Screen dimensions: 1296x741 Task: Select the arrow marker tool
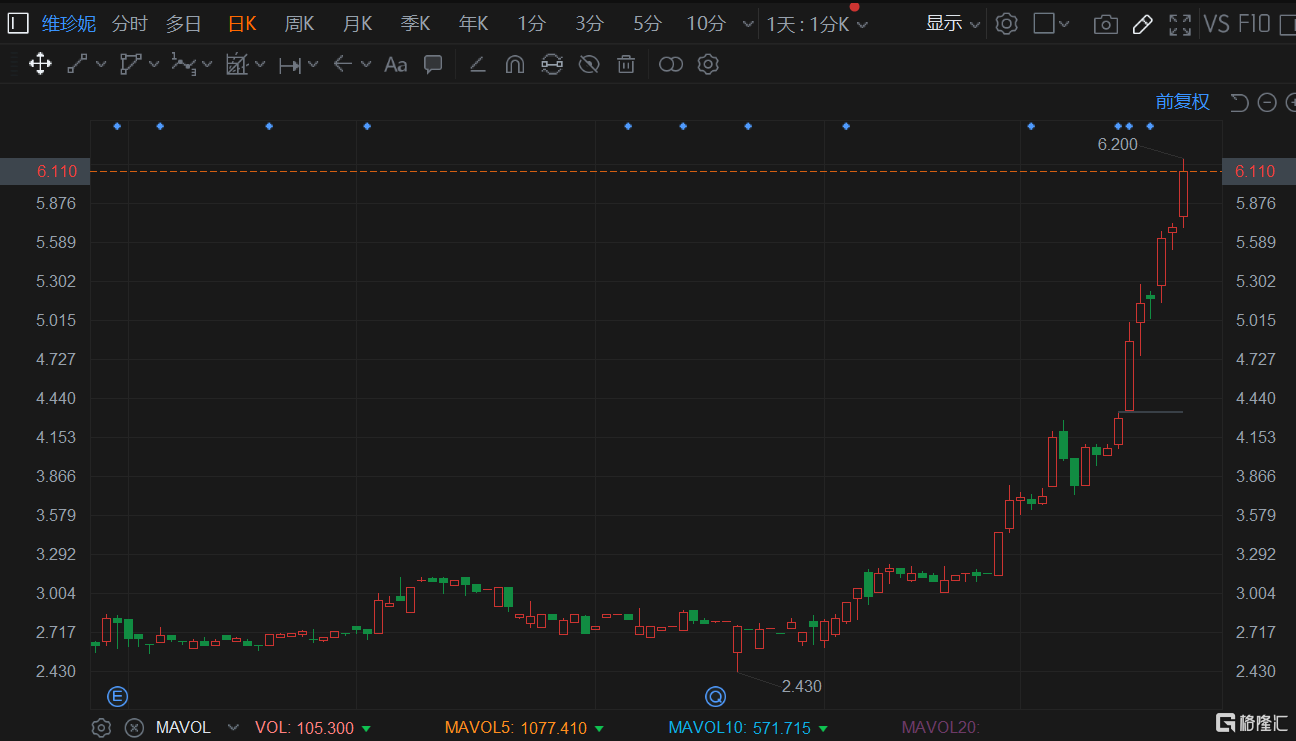pos(343,65)
